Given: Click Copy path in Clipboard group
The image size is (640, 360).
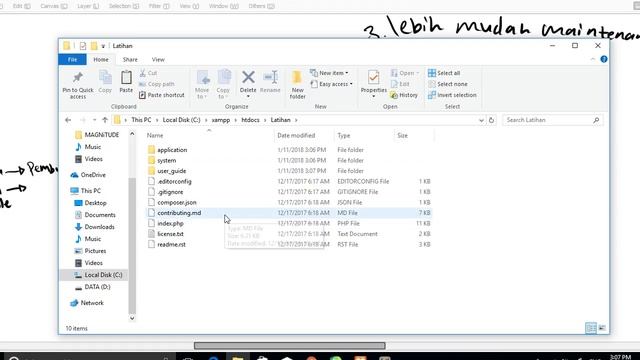Looking at the screenshot, I should tap(157, 84).
